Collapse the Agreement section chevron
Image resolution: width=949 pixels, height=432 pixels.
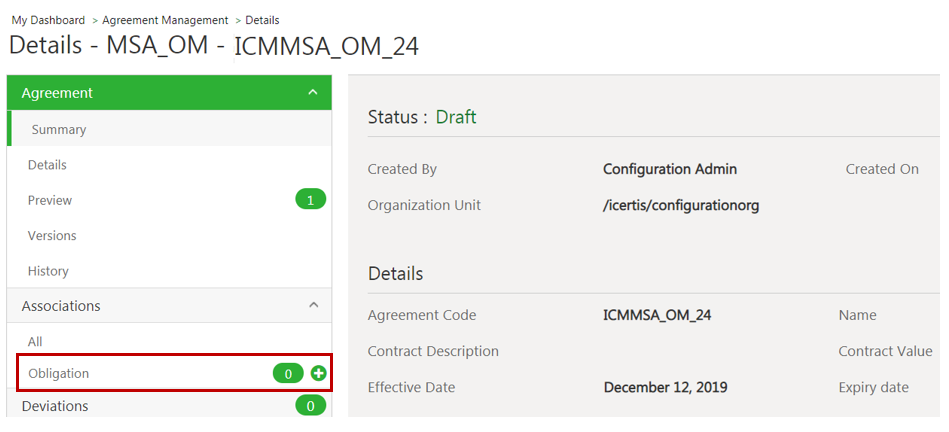coord(313,93)
